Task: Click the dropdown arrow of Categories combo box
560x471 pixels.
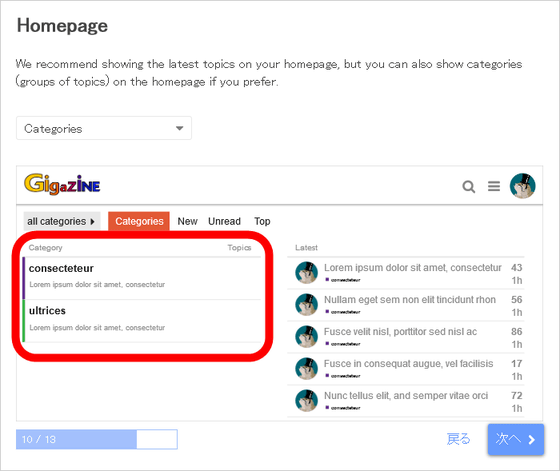Action: click(180, 128)
